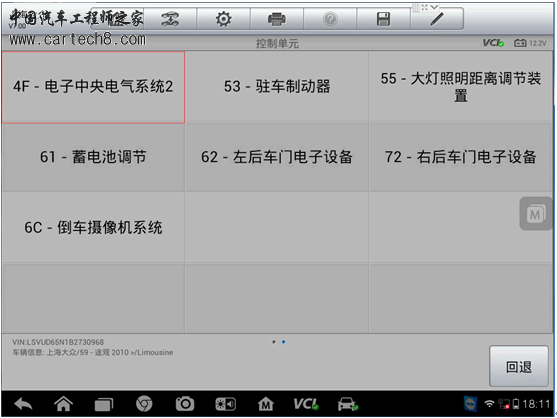
Task: Open 72 - 右后车门电子设备 unit
Action: pyautogui.click(x=460, y=157)
